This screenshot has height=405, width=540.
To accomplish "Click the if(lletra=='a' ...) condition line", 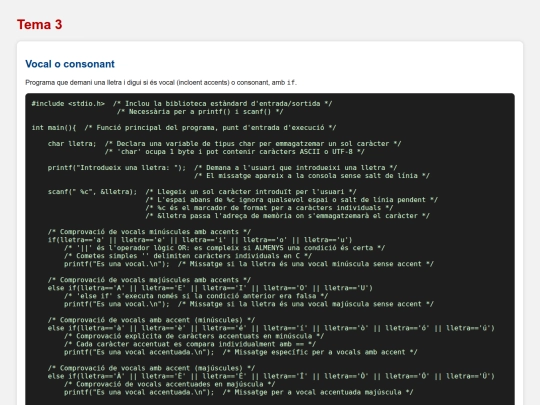I will tap(200, 240).
